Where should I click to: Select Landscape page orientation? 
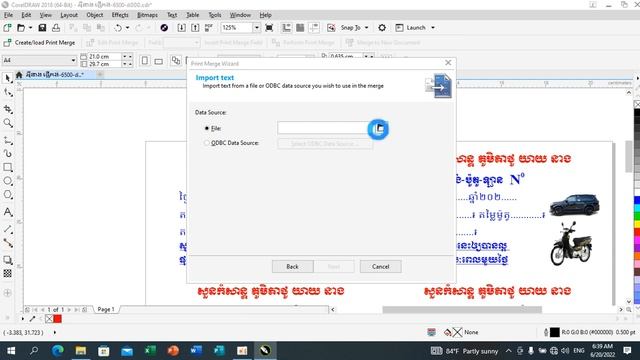[x=158, y=60]
